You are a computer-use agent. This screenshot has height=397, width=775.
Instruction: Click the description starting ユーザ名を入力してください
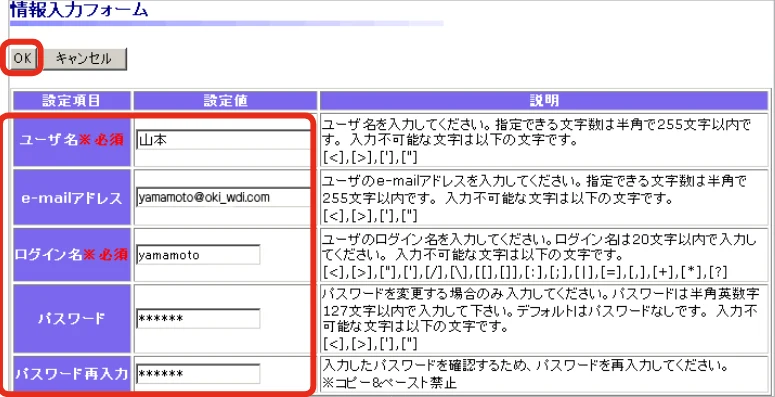pos(536,140)
